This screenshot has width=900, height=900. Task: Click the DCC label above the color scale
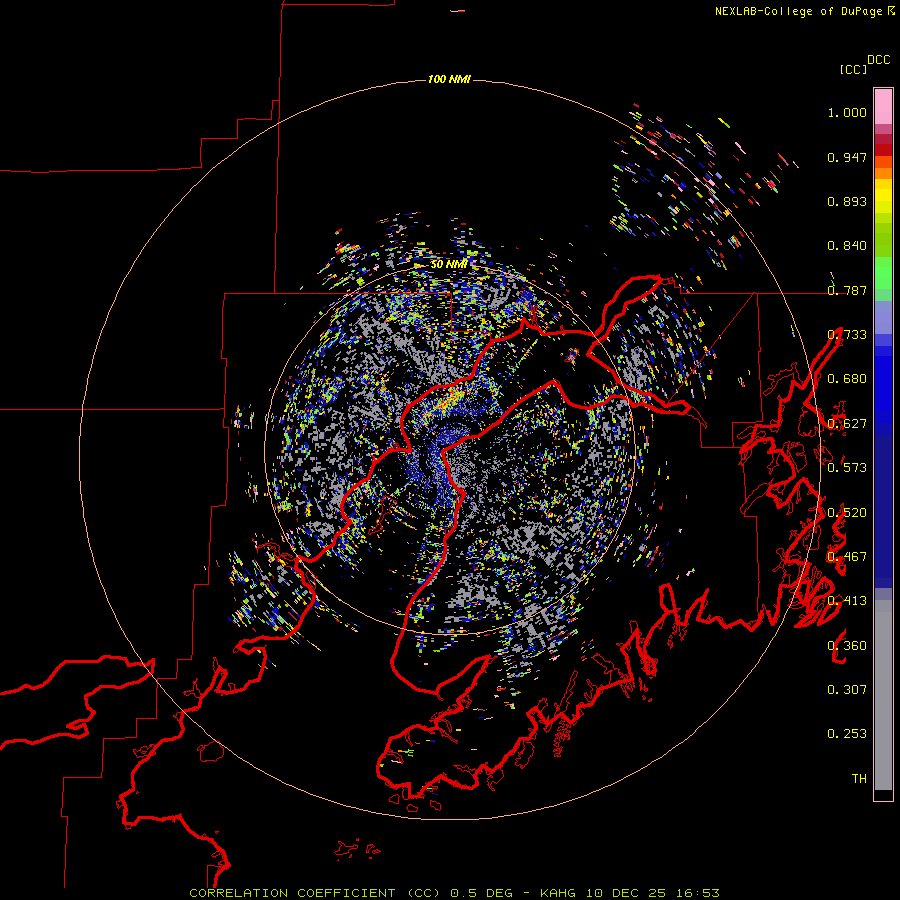click(x=878, y=60)
